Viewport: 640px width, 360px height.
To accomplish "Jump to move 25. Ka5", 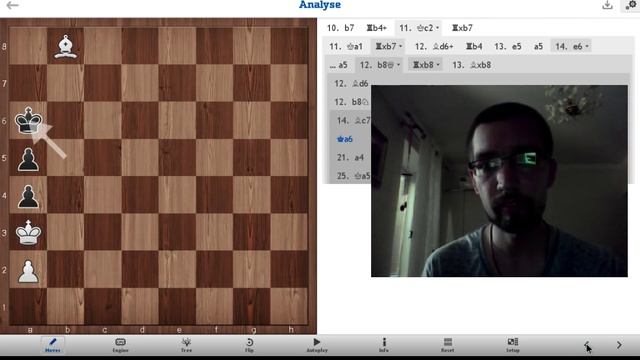I will pyautogui.click(x=353, y=176).
